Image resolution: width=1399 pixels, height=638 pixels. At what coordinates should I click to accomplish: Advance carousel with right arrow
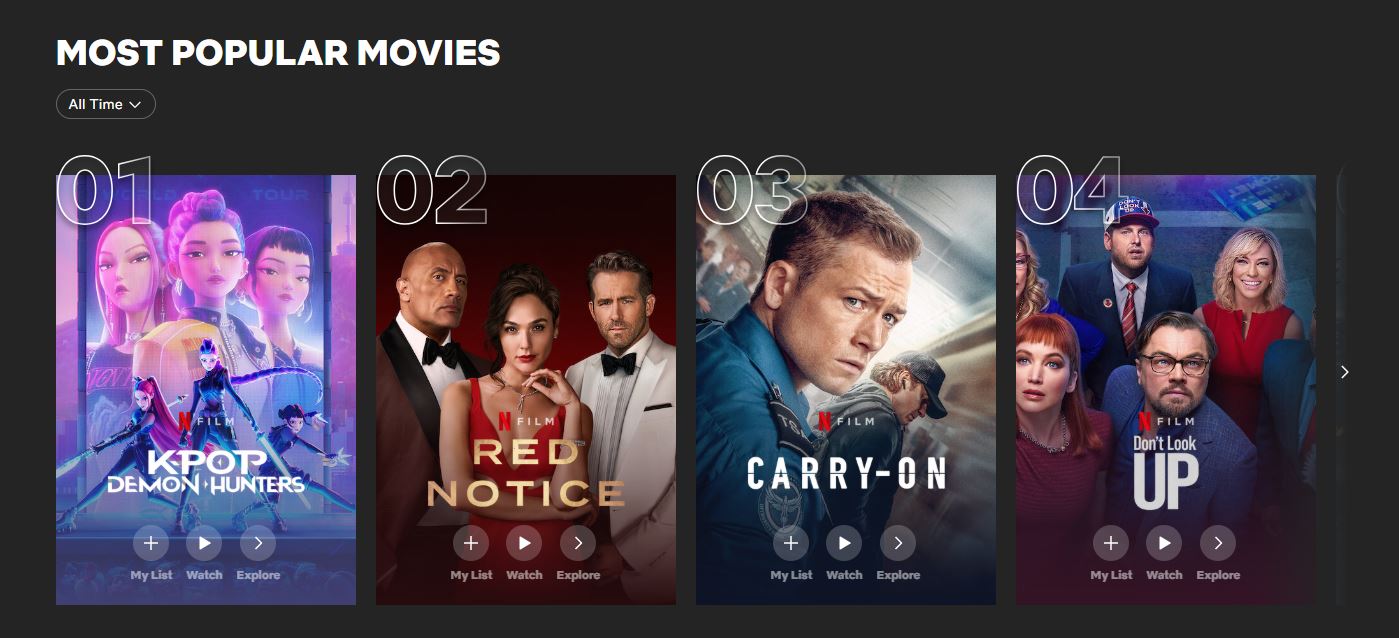click(1344, 372)
